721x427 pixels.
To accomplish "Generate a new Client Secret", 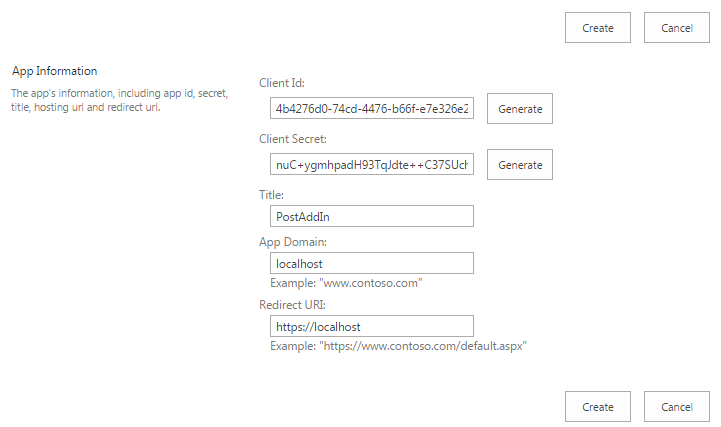I will [x=520, y=164].
